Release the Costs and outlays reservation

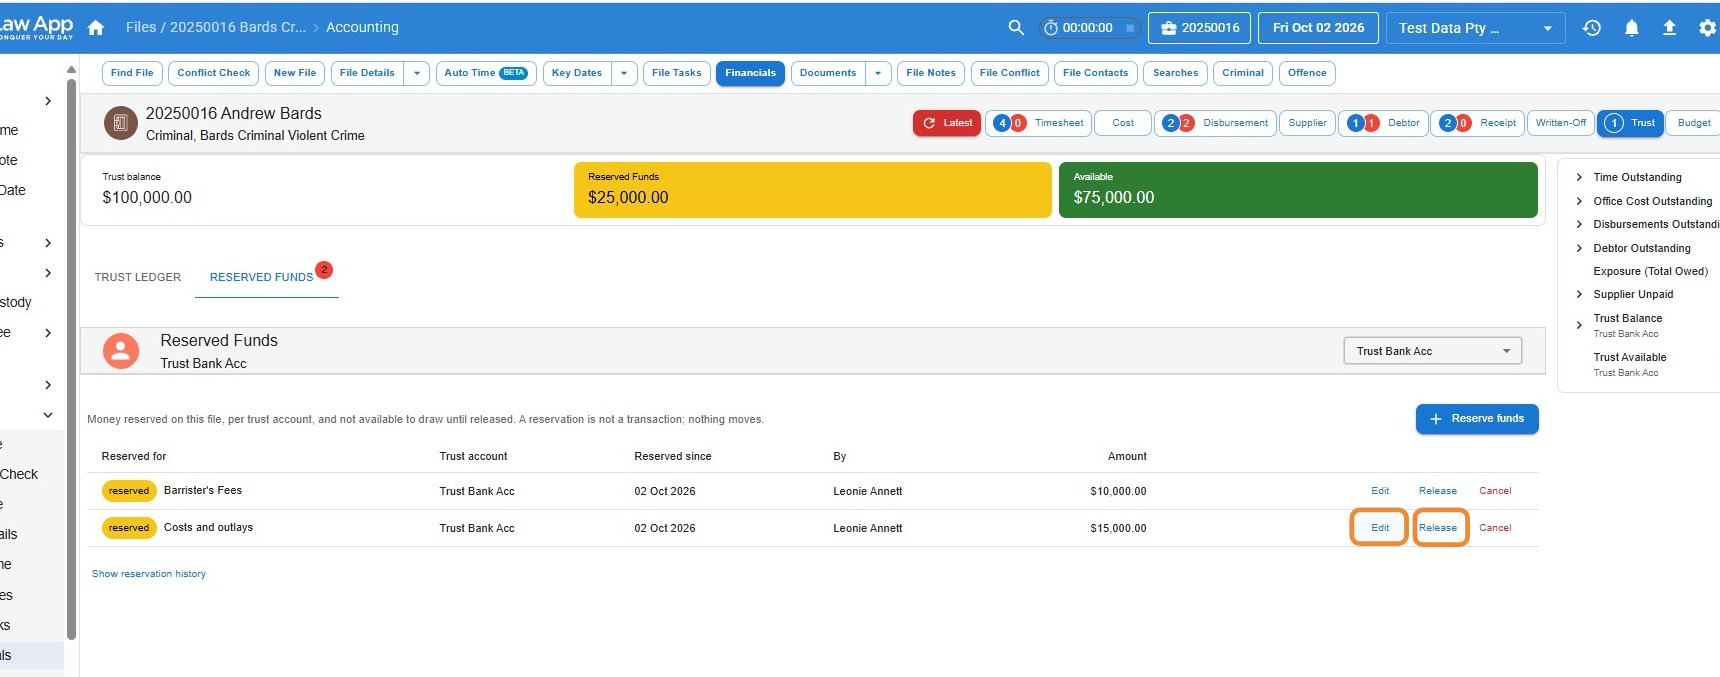(x=1438, y=528)
